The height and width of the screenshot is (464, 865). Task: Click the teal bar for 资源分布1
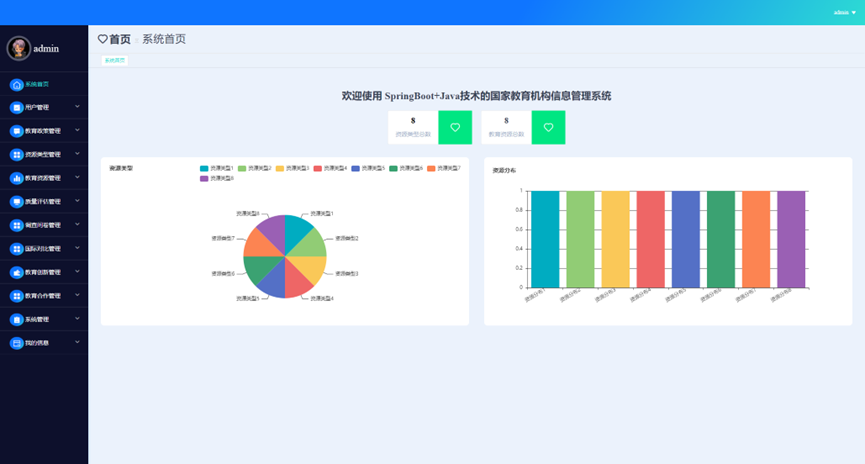point(545,239)
